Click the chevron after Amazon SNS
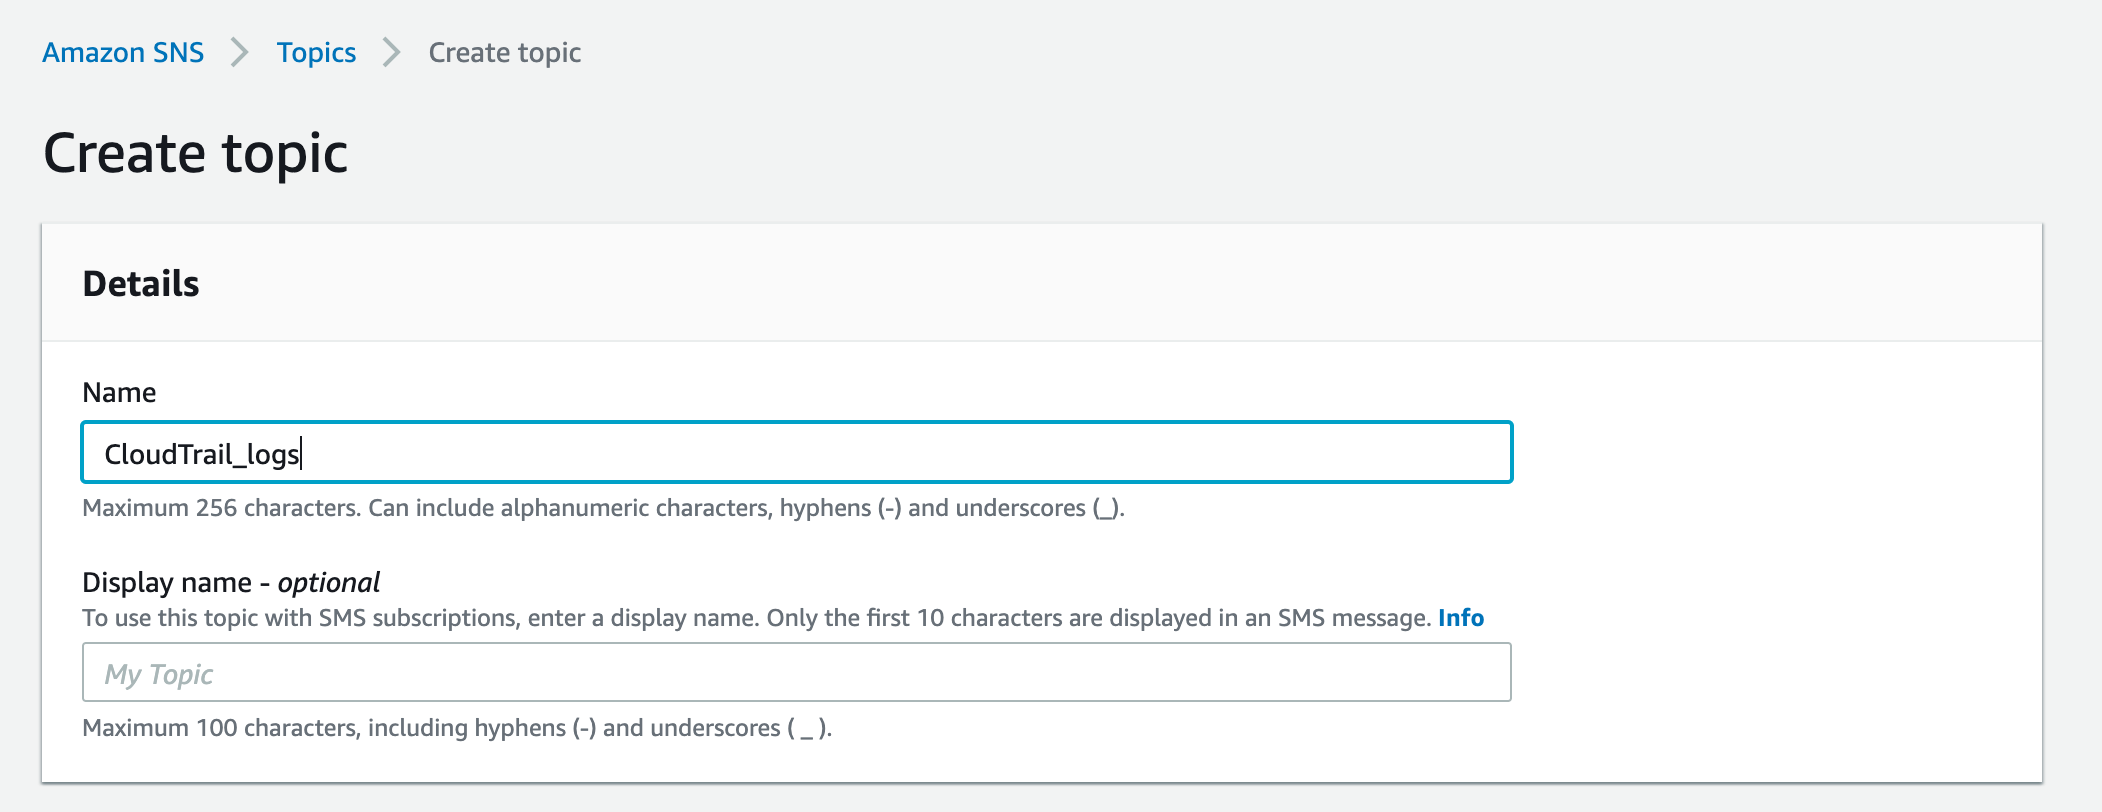The width and height of the screenshot is (2102, 812). [240, 52]
